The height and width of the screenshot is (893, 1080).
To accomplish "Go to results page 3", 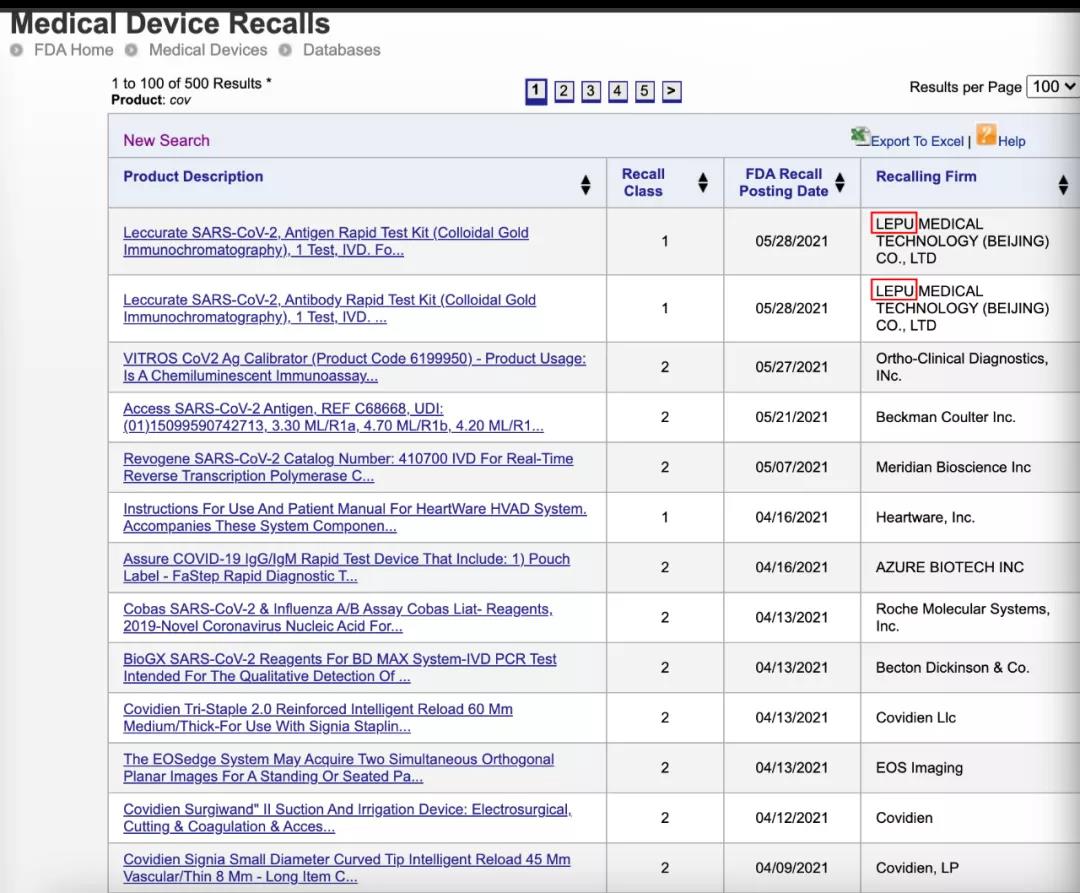I will coord(590,91).
